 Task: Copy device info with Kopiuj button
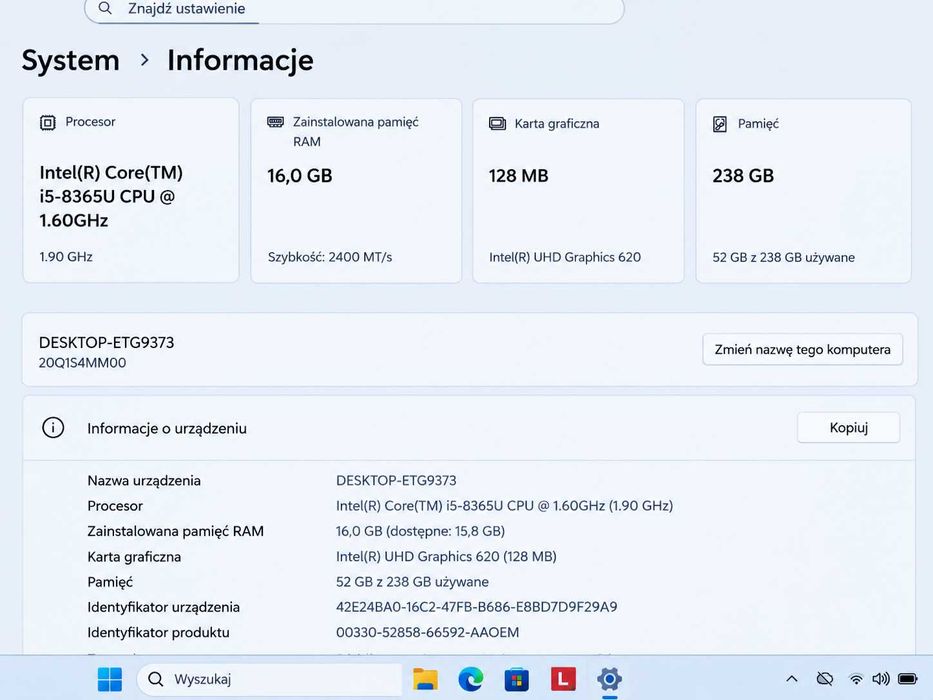tap(849, 427)
